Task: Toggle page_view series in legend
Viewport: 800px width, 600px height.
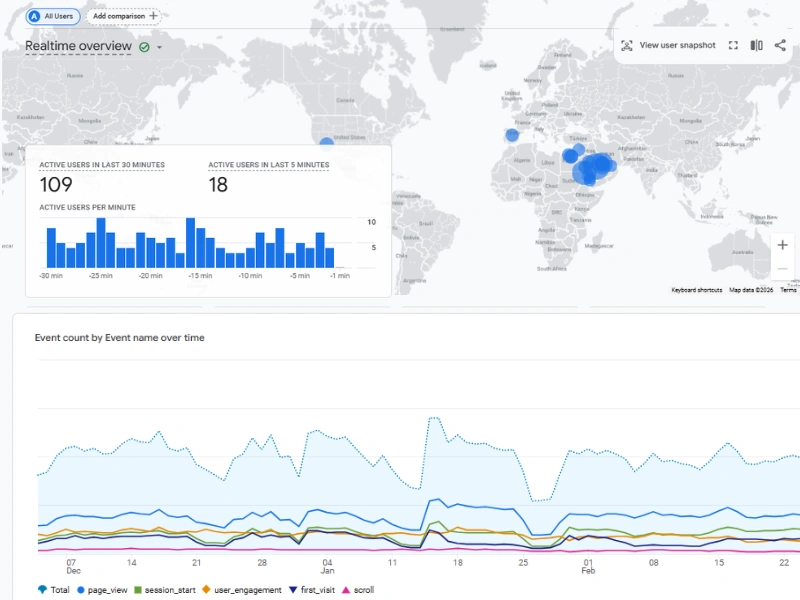Action: (108, 590)
